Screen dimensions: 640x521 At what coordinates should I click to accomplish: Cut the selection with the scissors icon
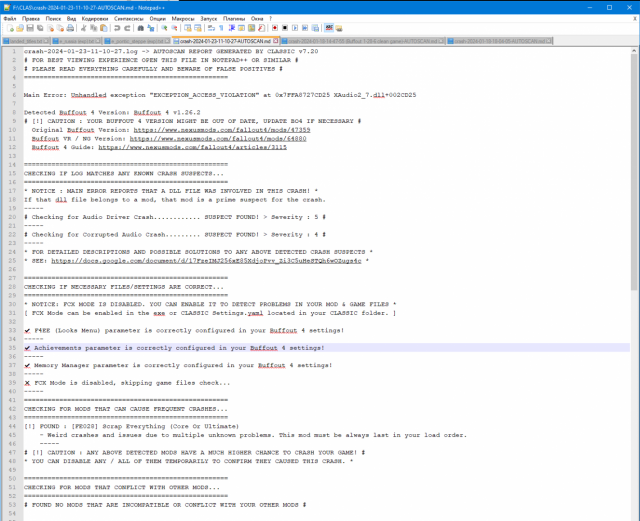pos(83,28)
